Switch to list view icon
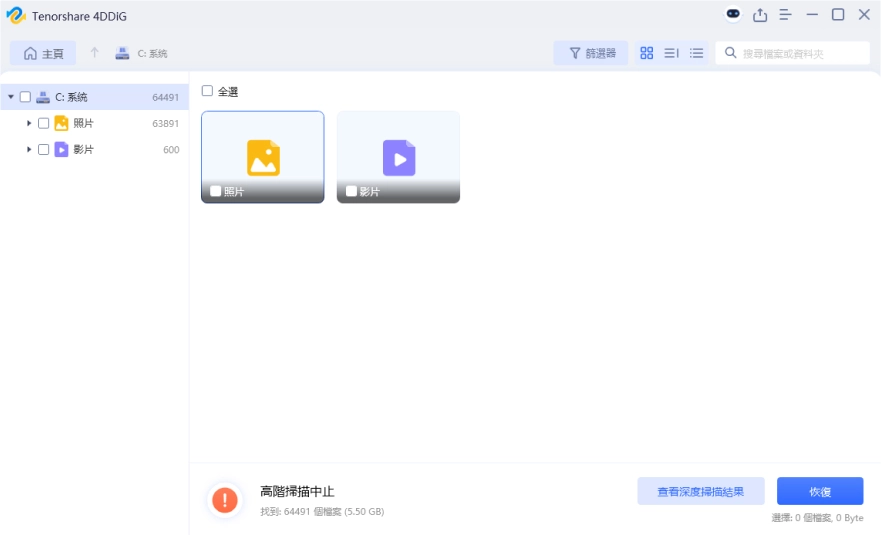This screenshot has width=881, height=535. pyautogui.click(x=696, y=53)
